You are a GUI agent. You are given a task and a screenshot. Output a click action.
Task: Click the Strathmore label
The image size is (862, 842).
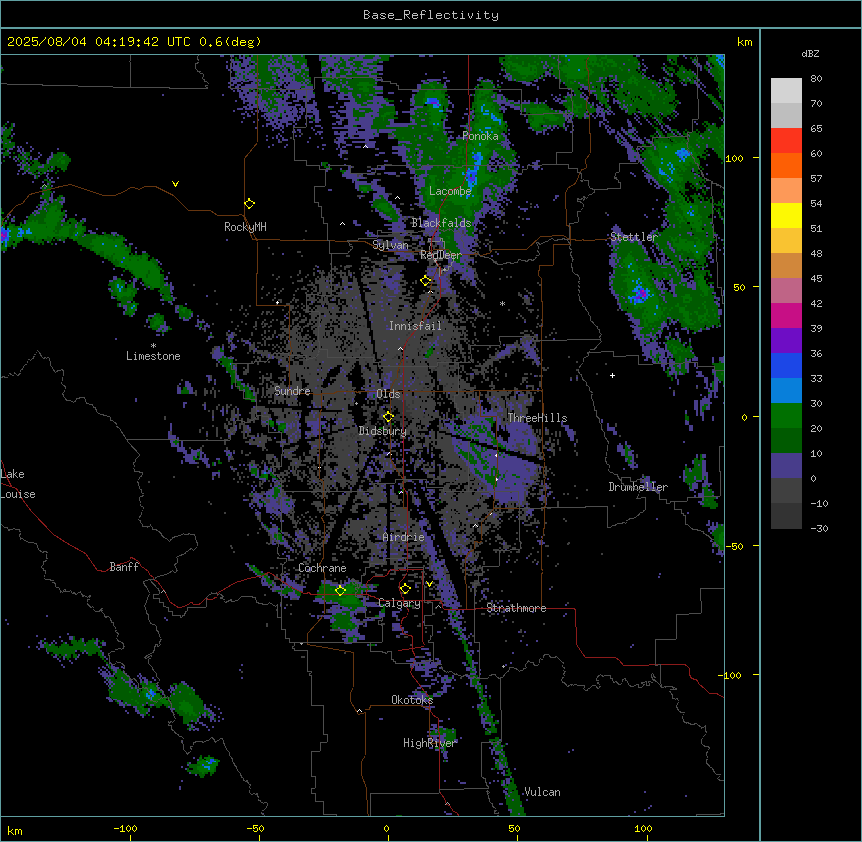[516, 608]
